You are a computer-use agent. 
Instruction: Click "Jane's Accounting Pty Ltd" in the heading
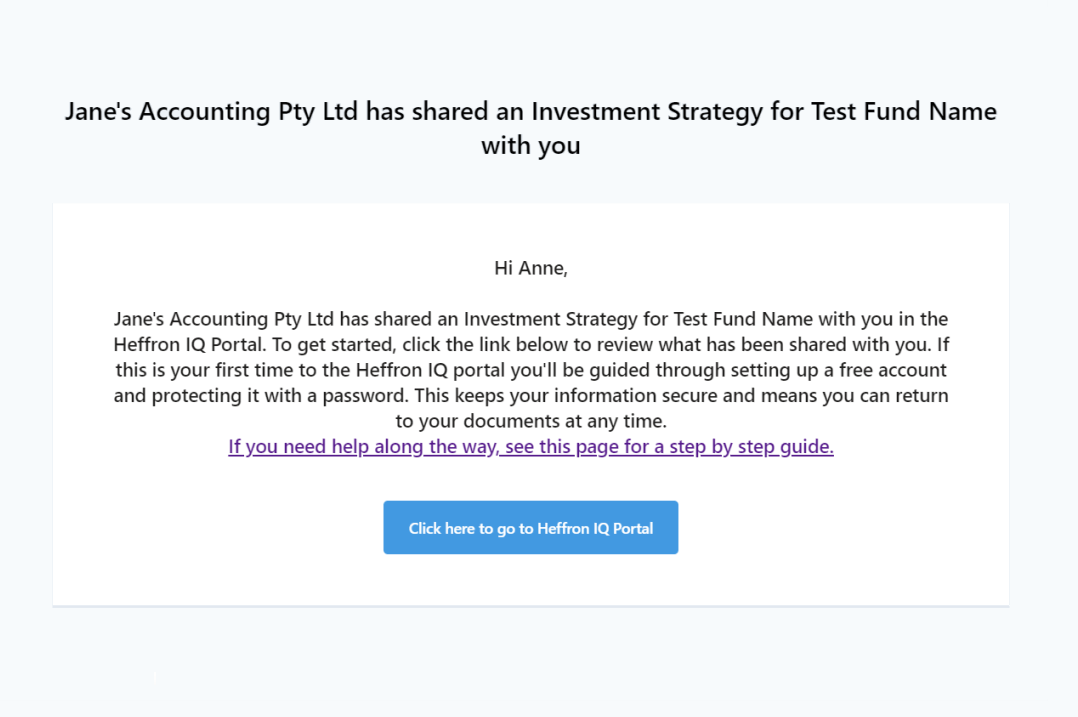[x=212, y=112]
